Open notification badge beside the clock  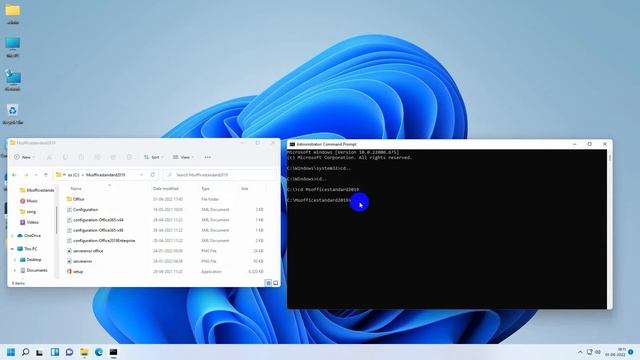point(631,352)
